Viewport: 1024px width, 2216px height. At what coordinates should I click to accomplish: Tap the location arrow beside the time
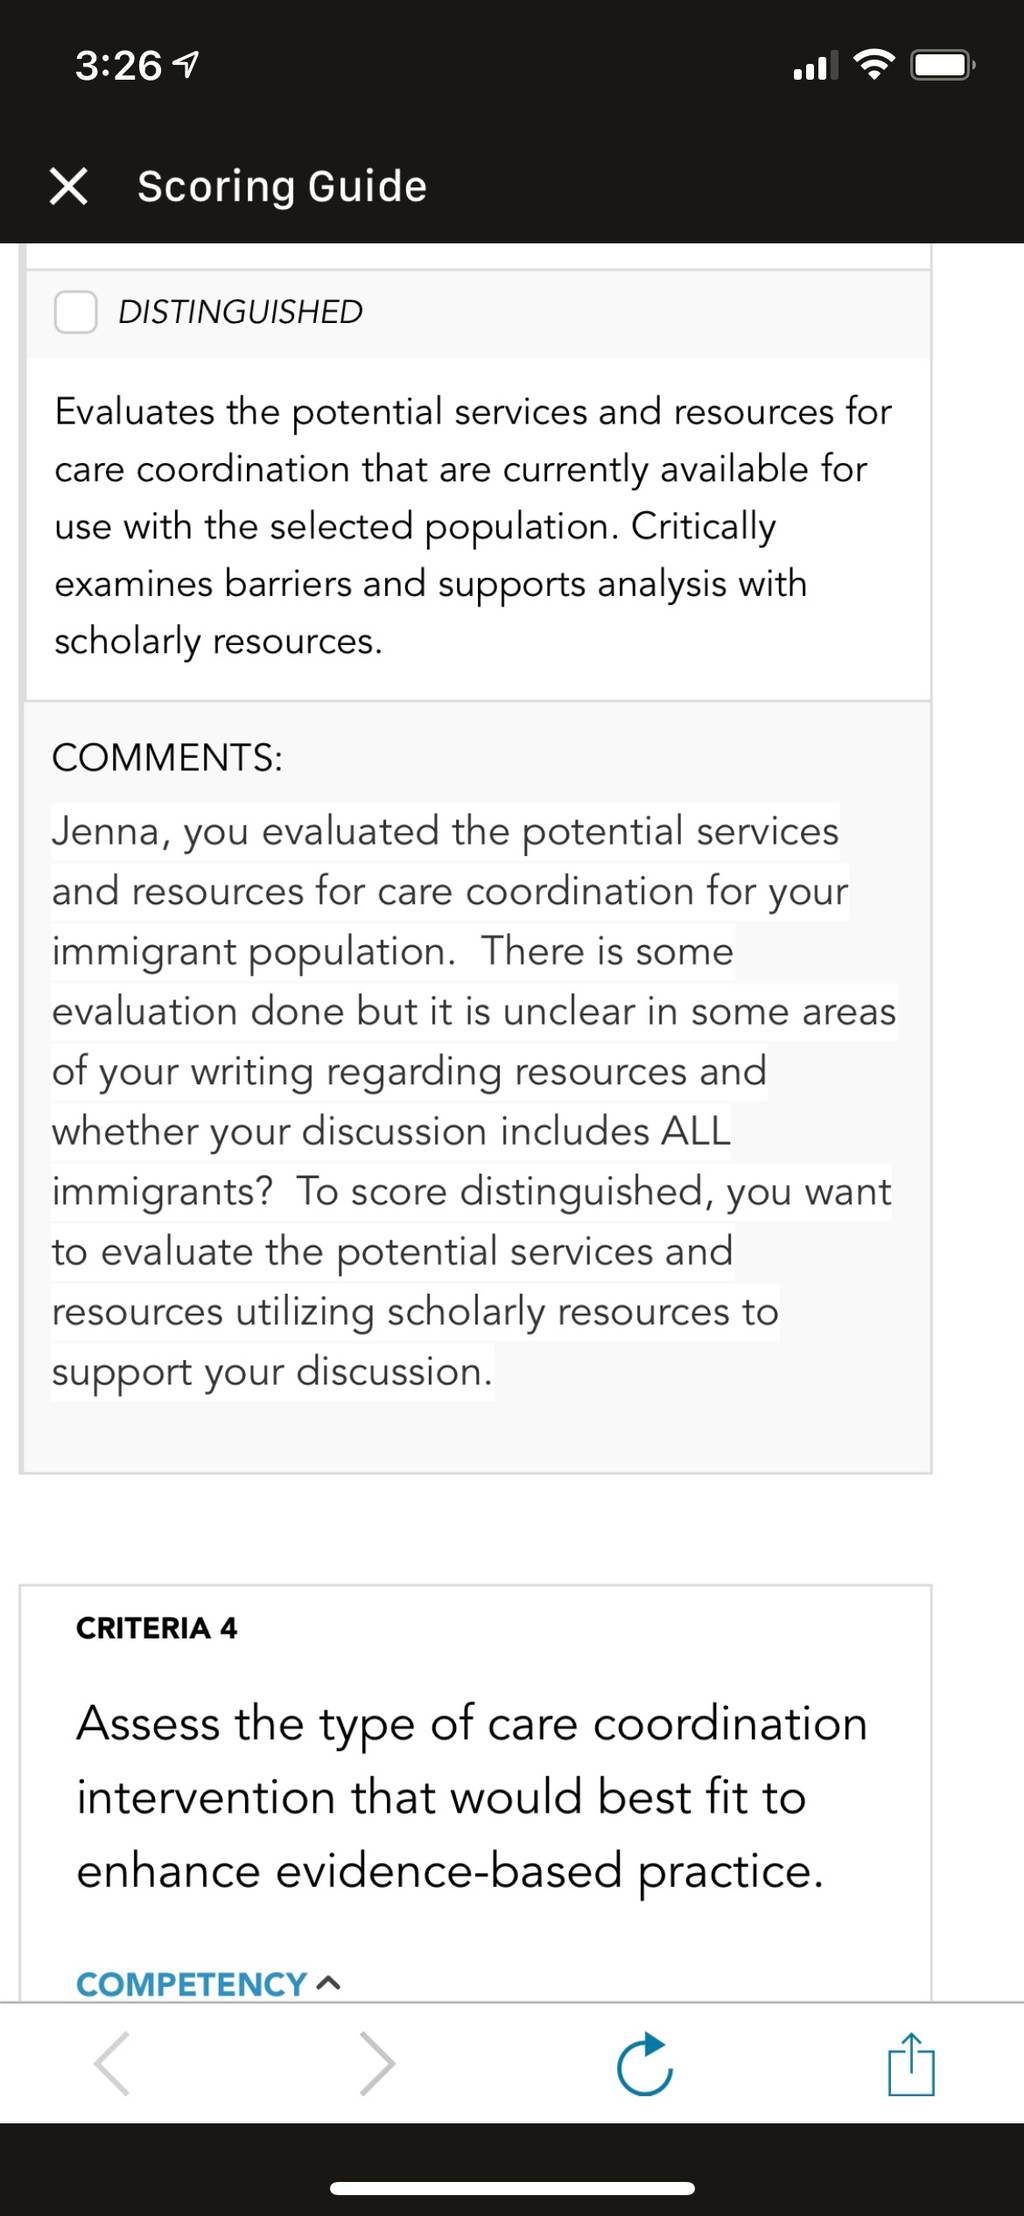(187, 66)
